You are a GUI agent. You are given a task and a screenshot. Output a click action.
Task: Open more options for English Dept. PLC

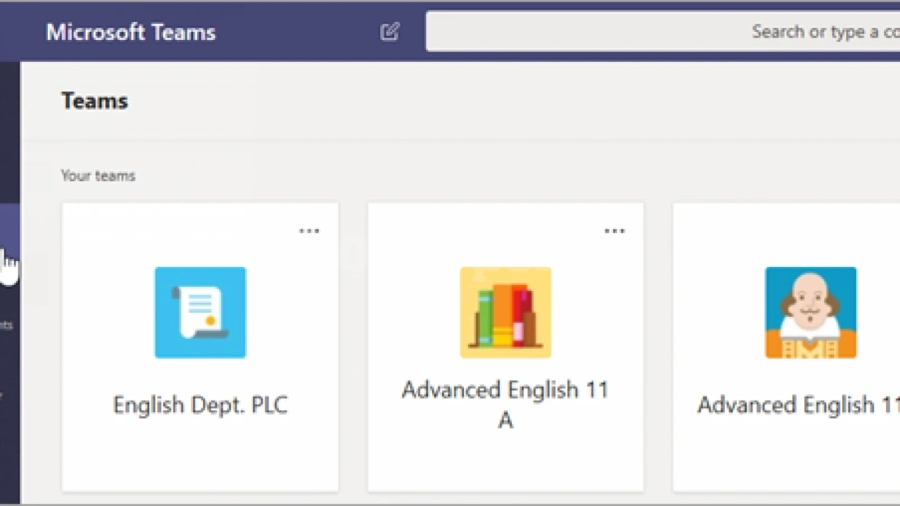tap(309, 231)
